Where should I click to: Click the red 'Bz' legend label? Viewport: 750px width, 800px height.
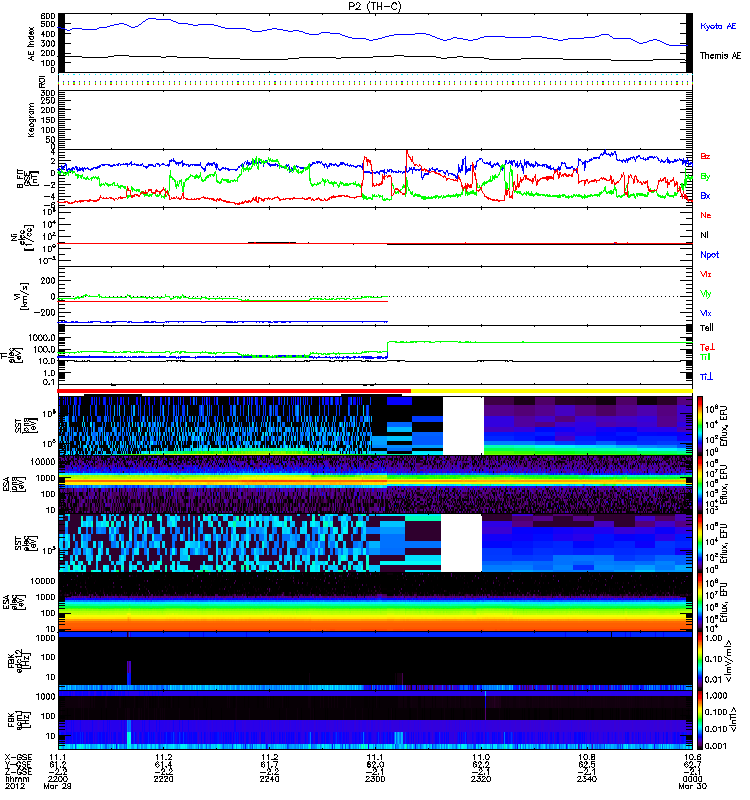point(705,156)
